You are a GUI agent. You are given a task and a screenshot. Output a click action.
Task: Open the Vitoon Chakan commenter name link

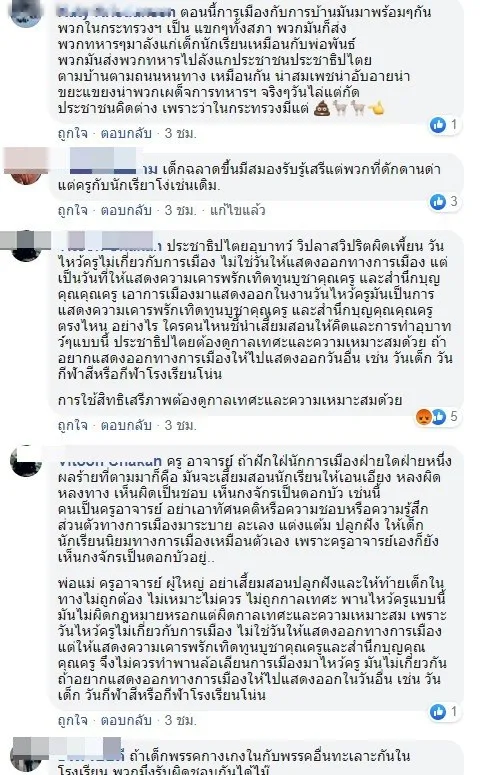110,462
